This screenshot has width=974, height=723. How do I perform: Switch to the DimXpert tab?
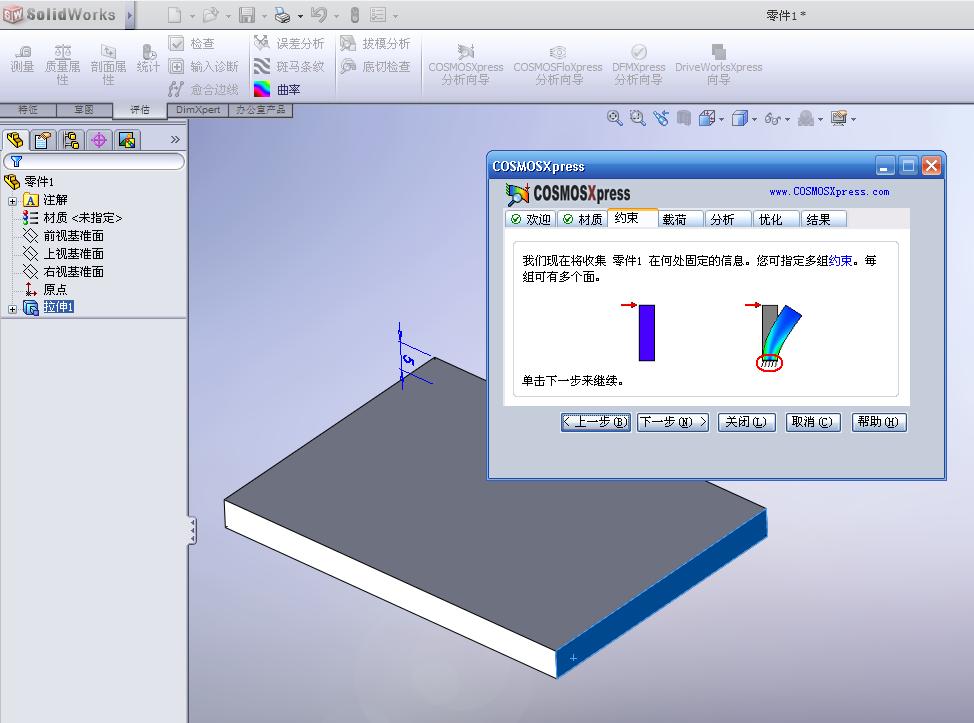tap(198, 110)
